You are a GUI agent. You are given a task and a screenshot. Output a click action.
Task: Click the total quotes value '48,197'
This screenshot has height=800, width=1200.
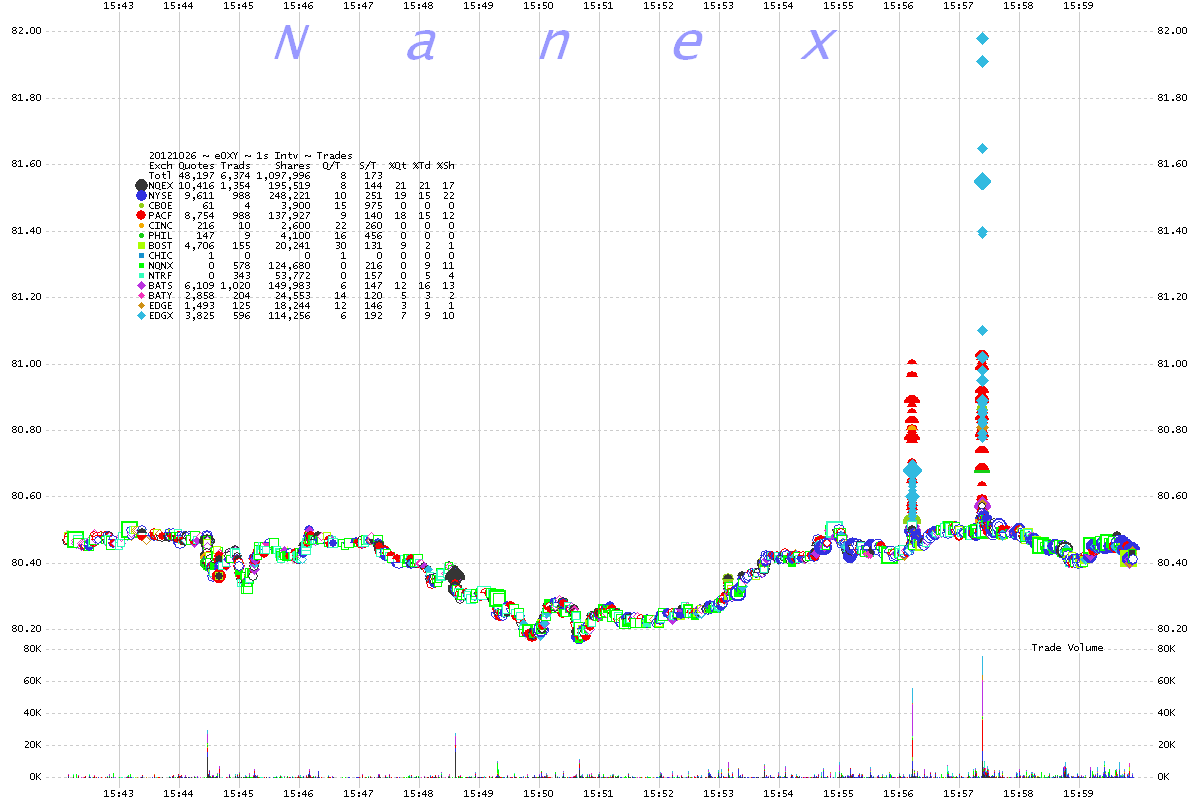pyautogui.click(x=195, y=176)
